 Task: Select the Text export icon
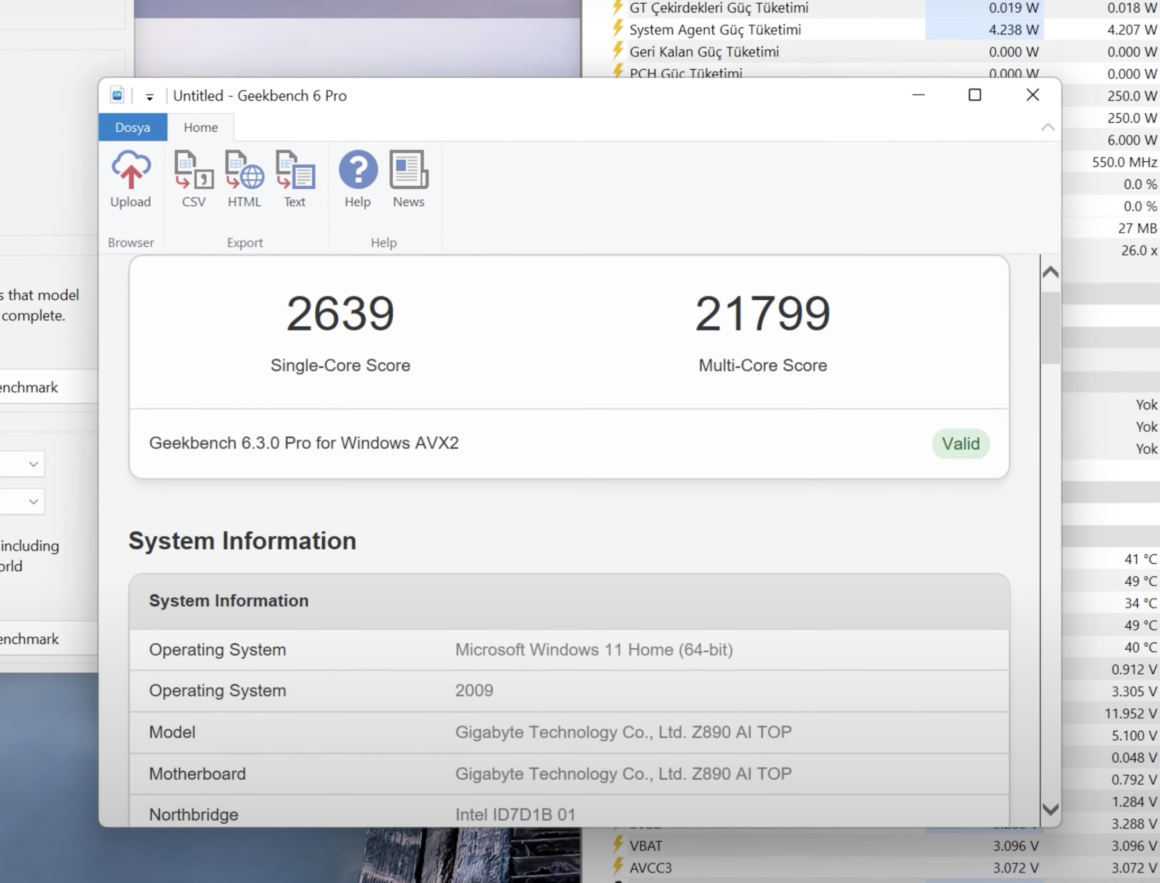point(295,170)
